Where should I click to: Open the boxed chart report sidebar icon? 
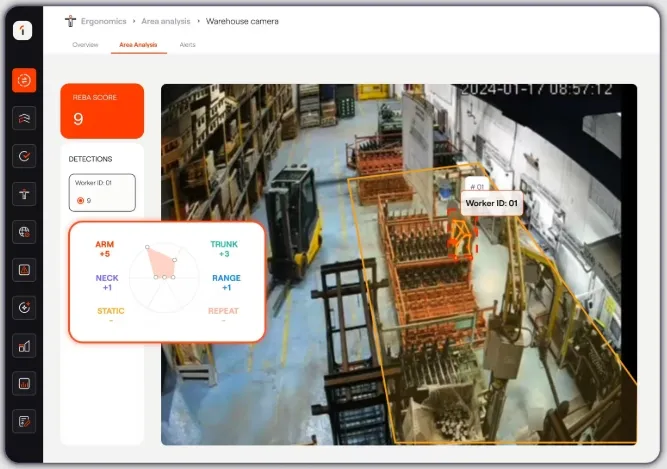(24, 384)
